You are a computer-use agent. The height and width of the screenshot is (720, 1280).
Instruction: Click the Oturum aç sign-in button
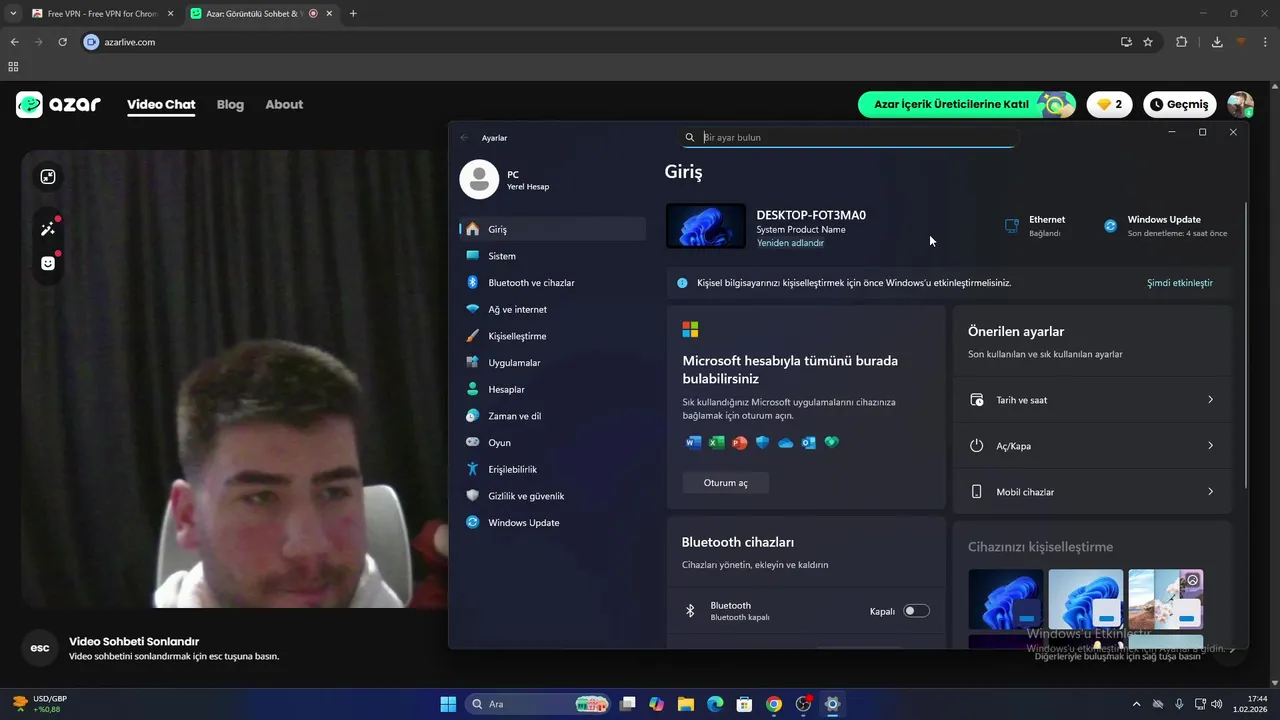726,483
